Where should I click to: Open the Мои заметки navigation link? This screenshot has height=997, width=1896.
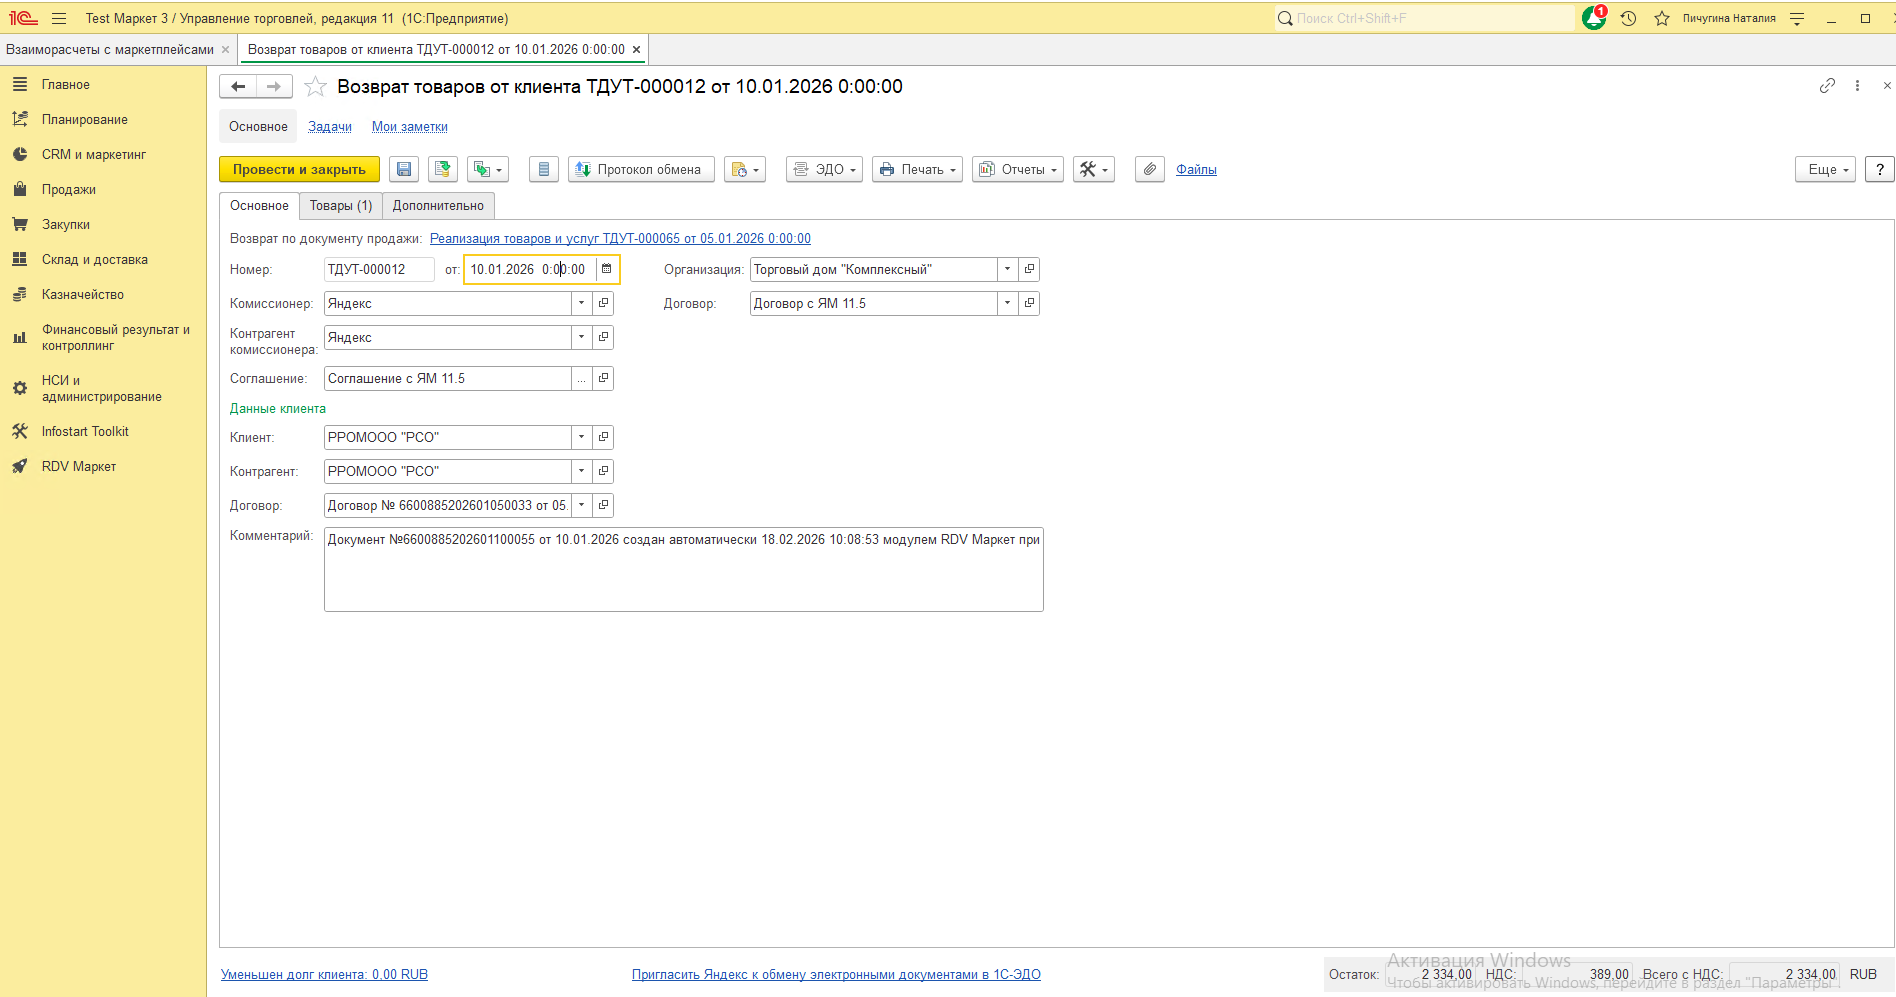[x=410, y=127]
